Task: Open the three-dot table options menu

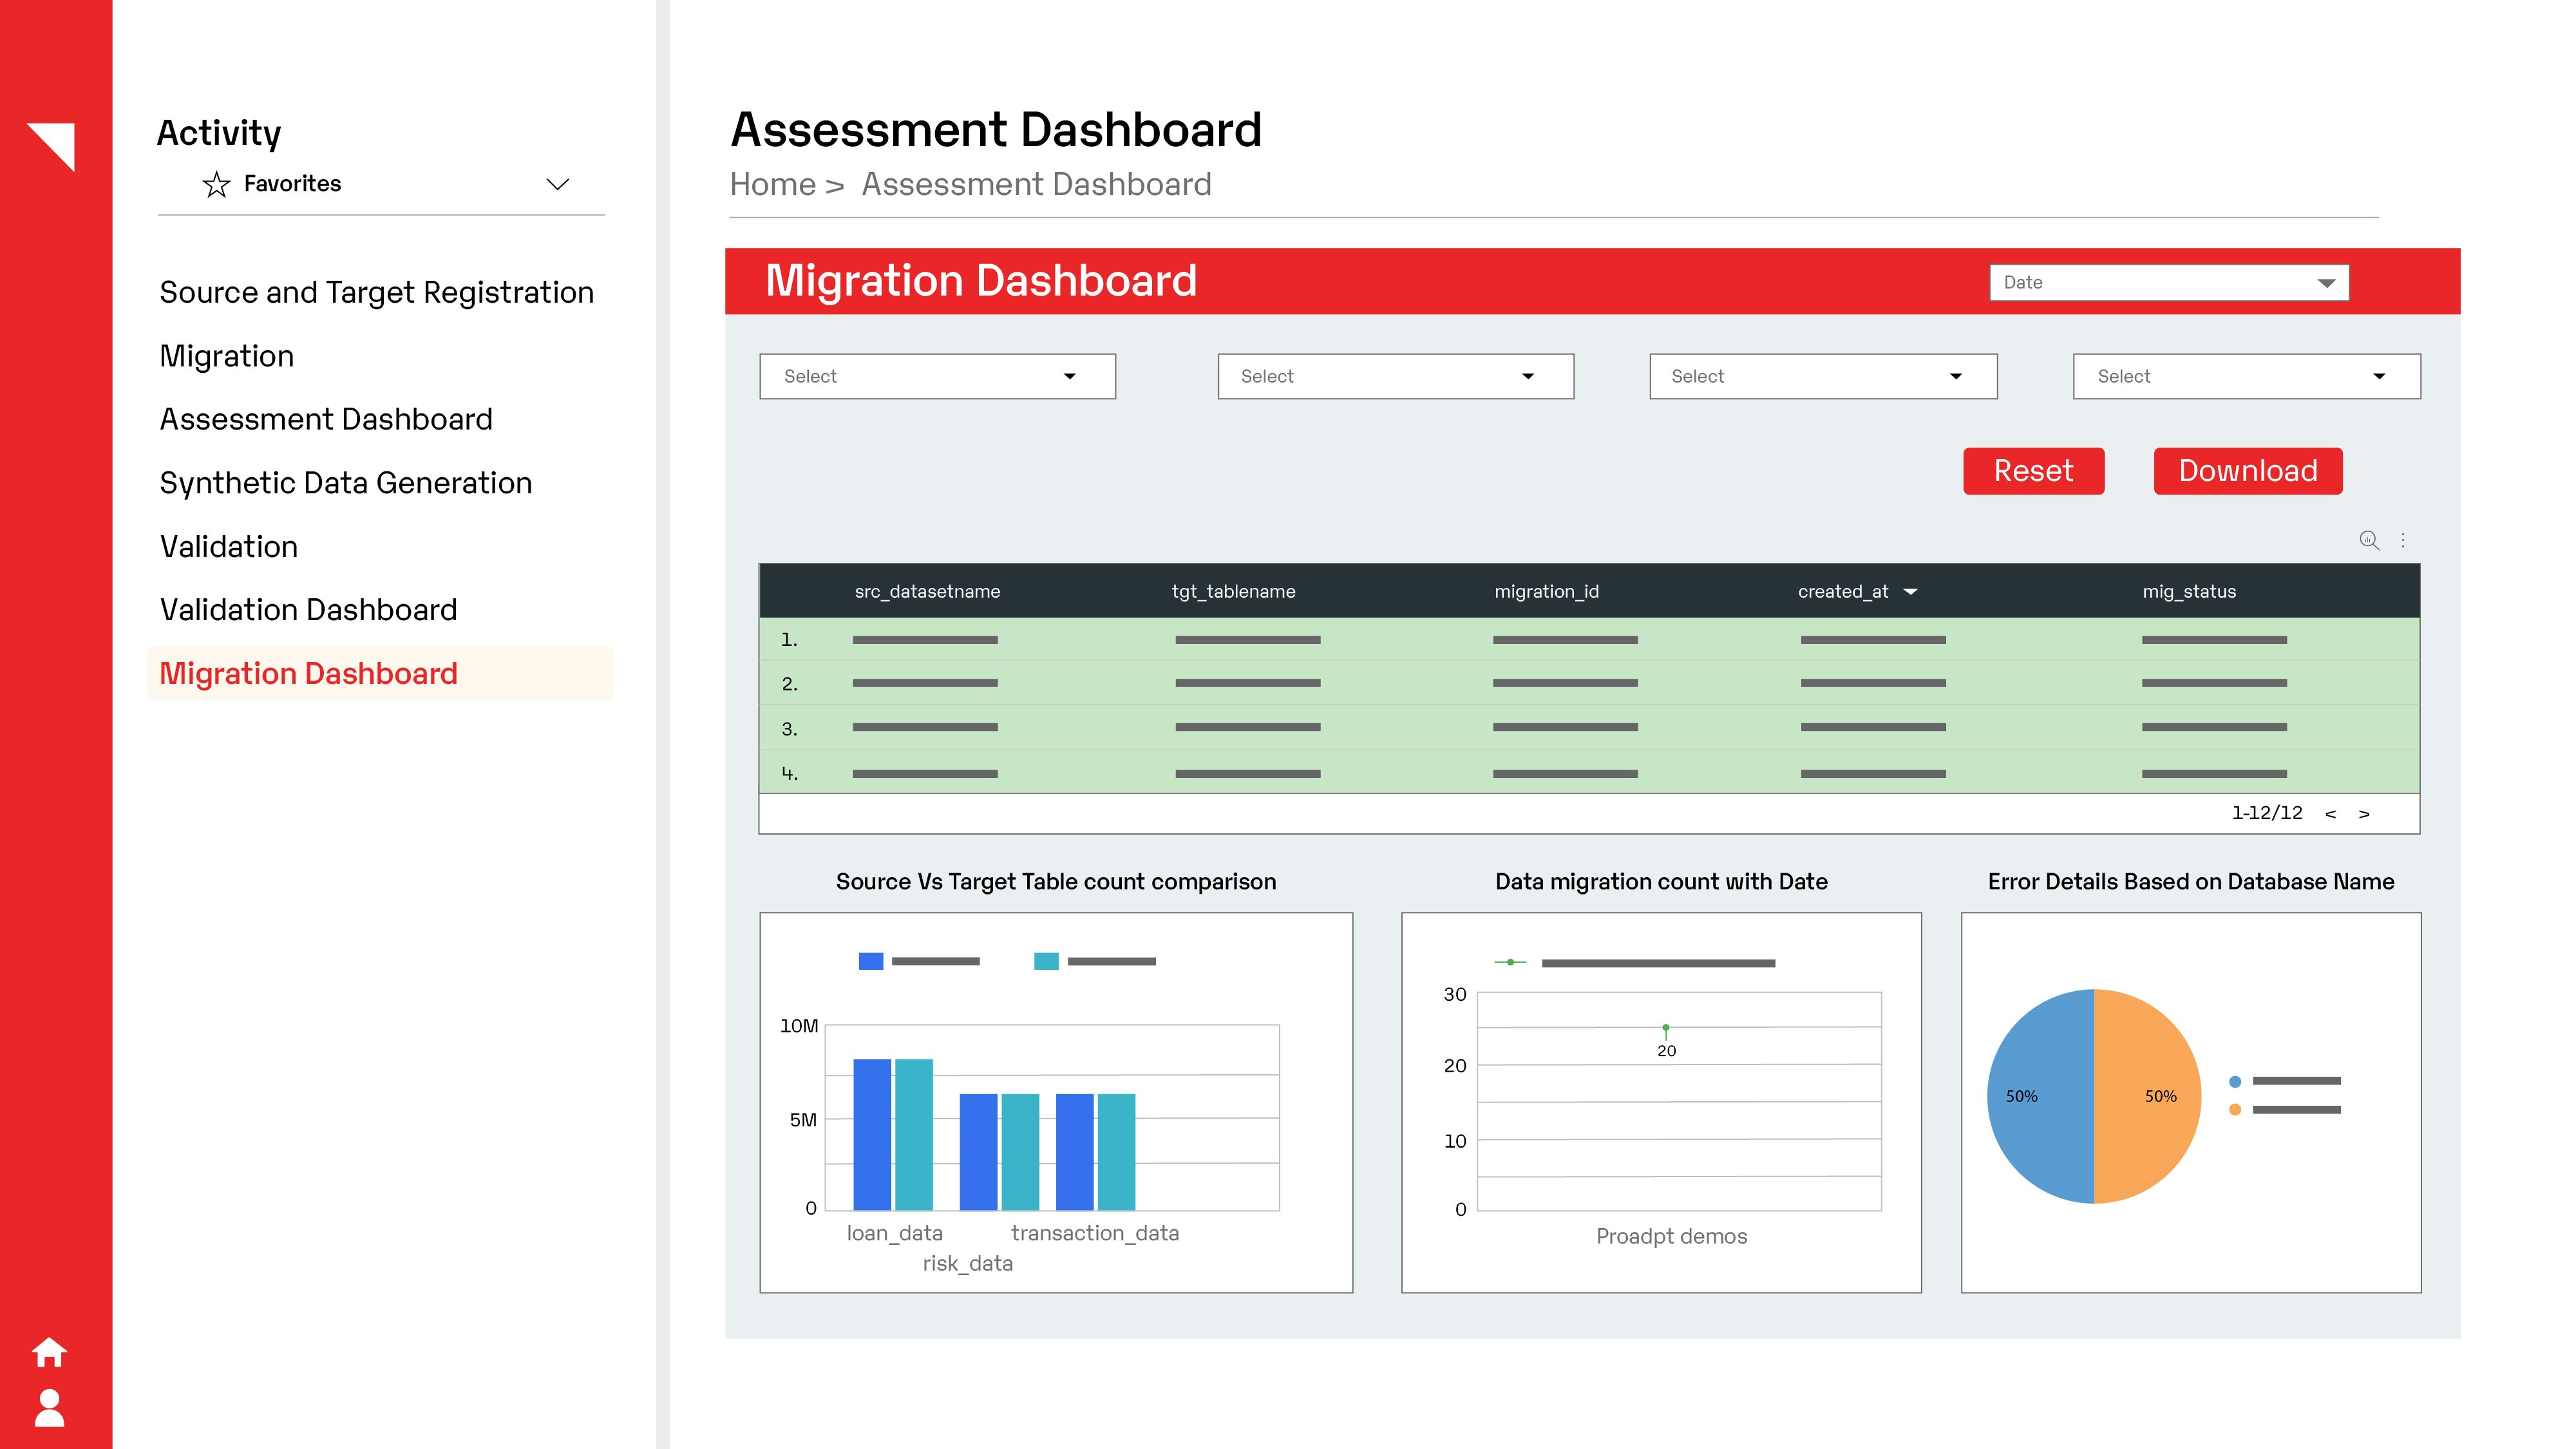Action: coord(2403,540)
